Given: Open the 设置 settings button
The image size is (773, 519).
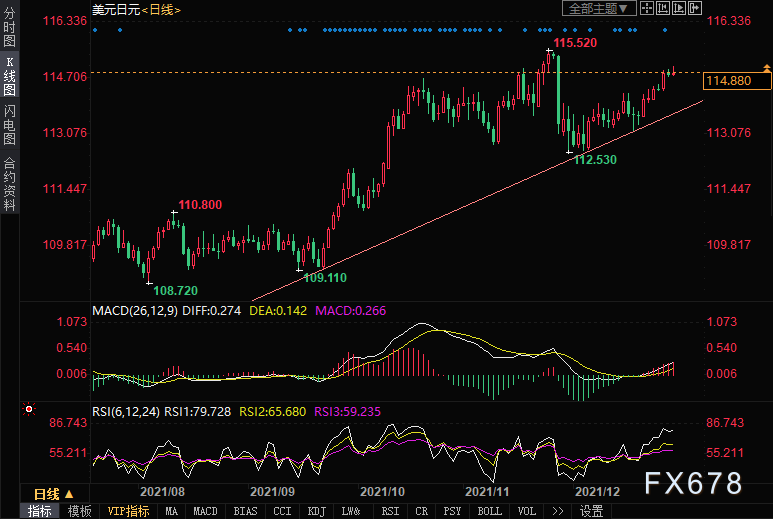Looking at the screenshot, I should click(591, 511).
